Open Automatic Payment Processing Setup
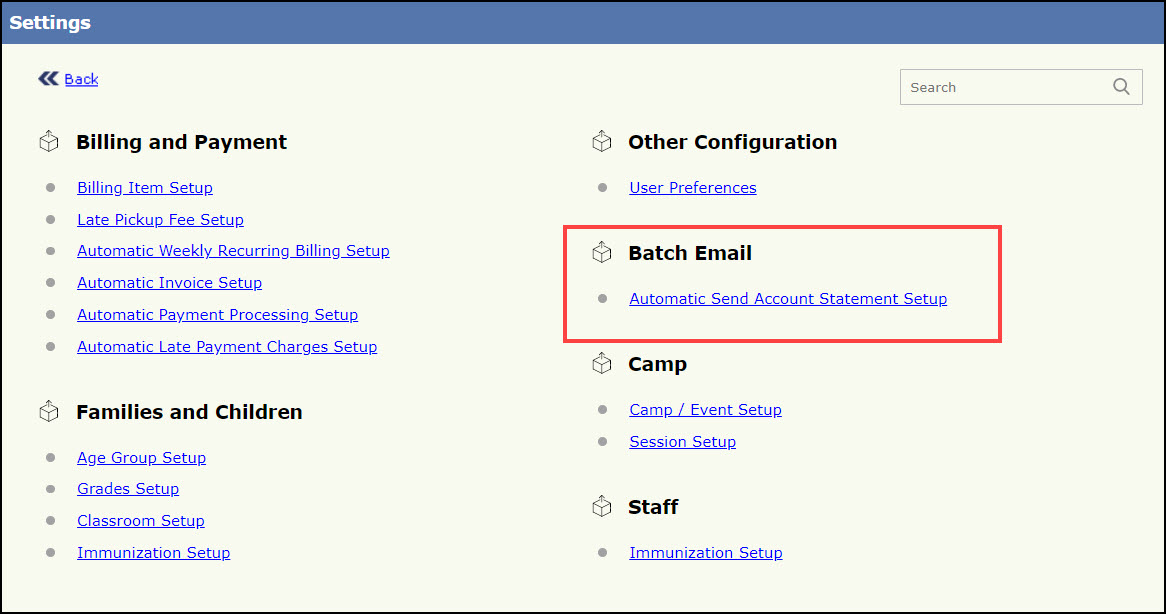1166x614 pixels. coord(217,315)
